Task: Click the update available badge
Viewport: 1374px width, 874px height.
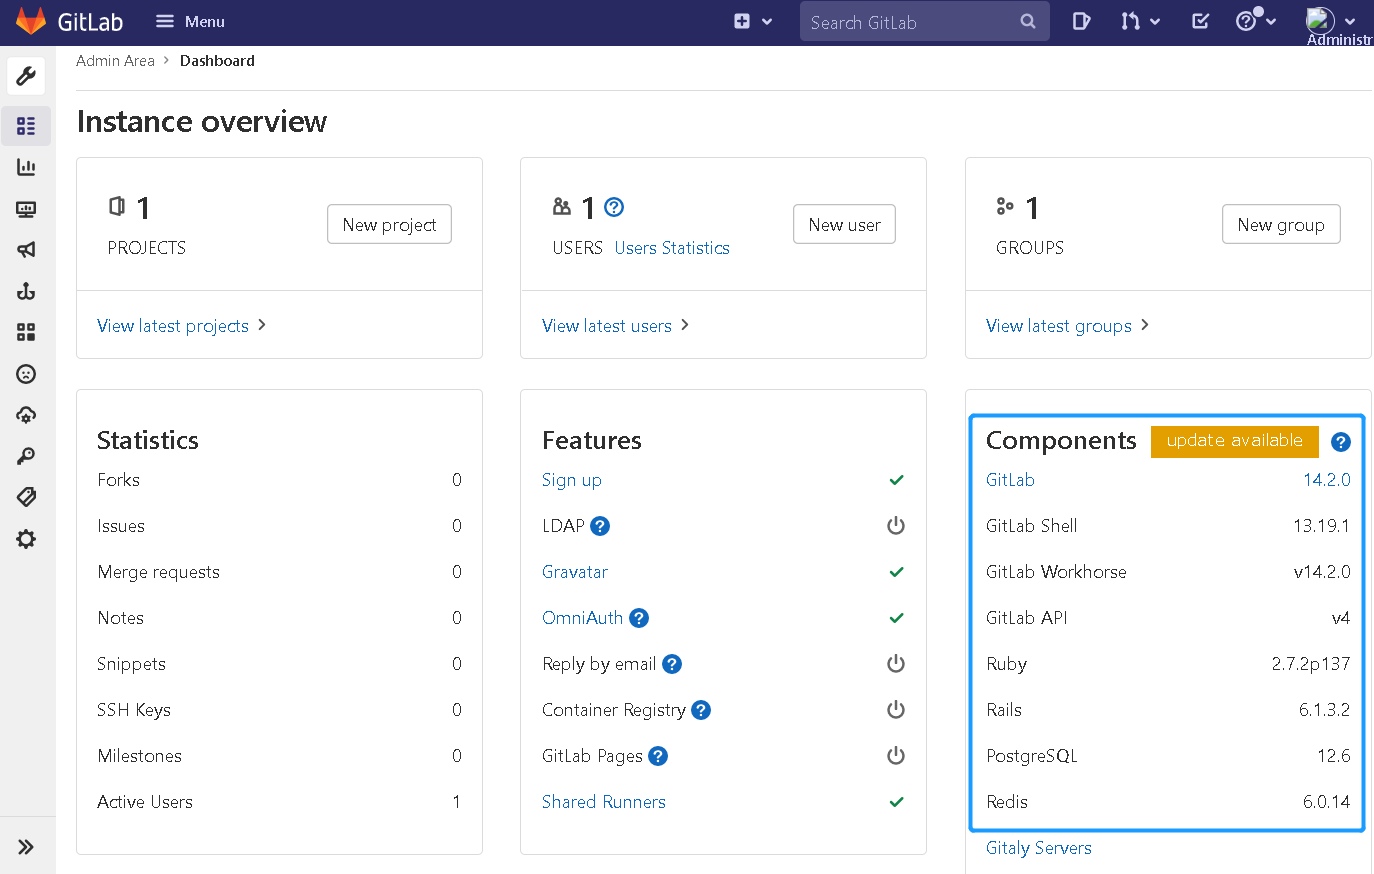Action: click(x=1235, y=441)
